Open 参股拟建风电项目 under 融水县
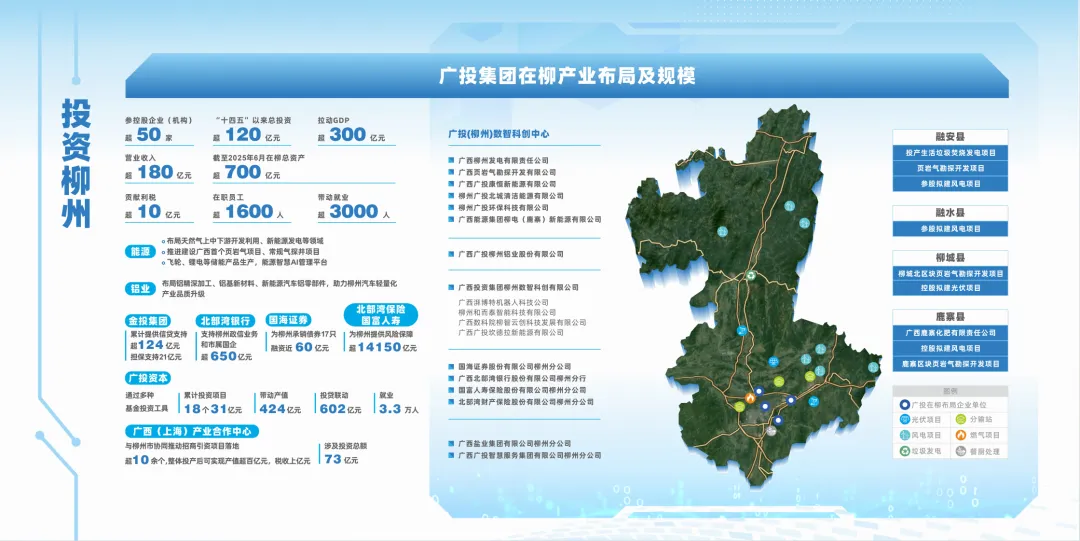1080x541 pixels. (x=950, y=229)
